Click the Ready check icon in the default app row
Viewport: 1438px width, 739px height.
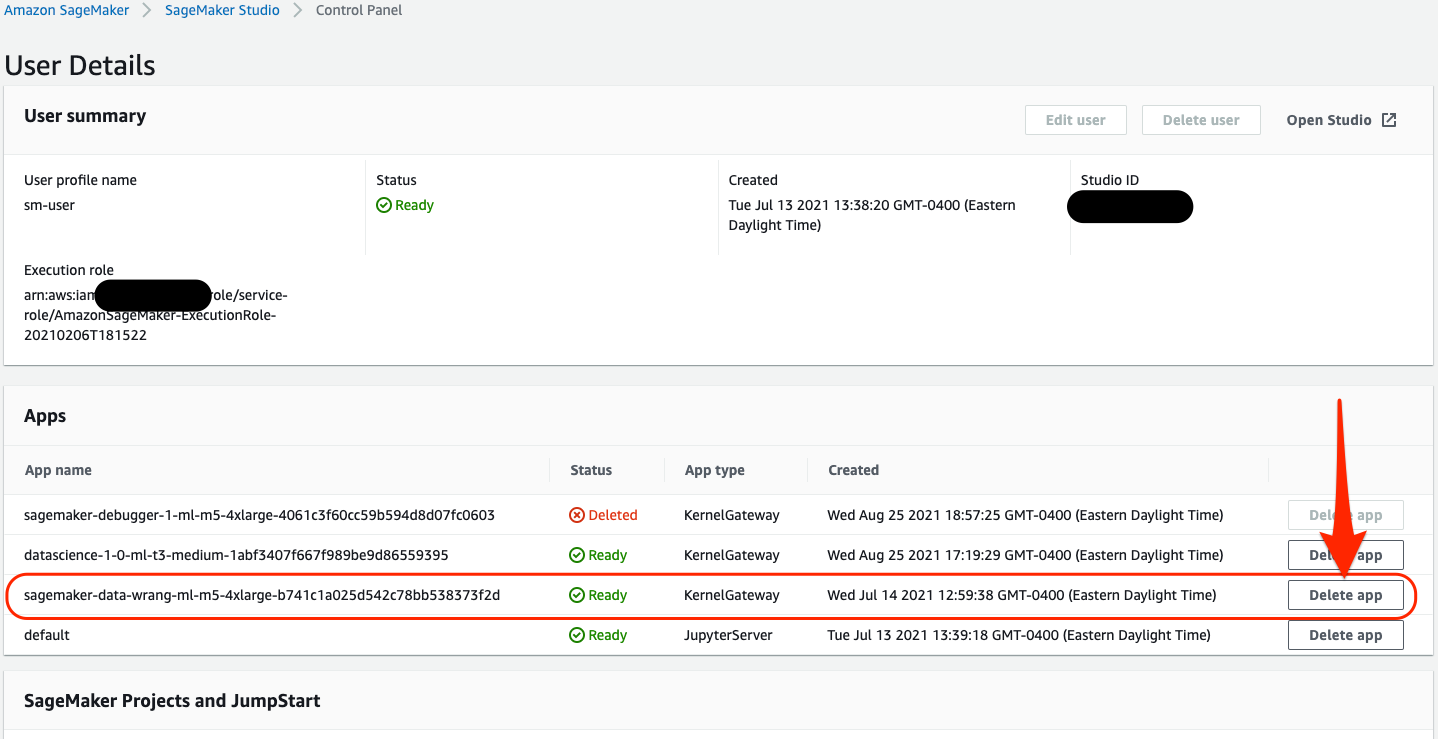[x=577, y=635]
